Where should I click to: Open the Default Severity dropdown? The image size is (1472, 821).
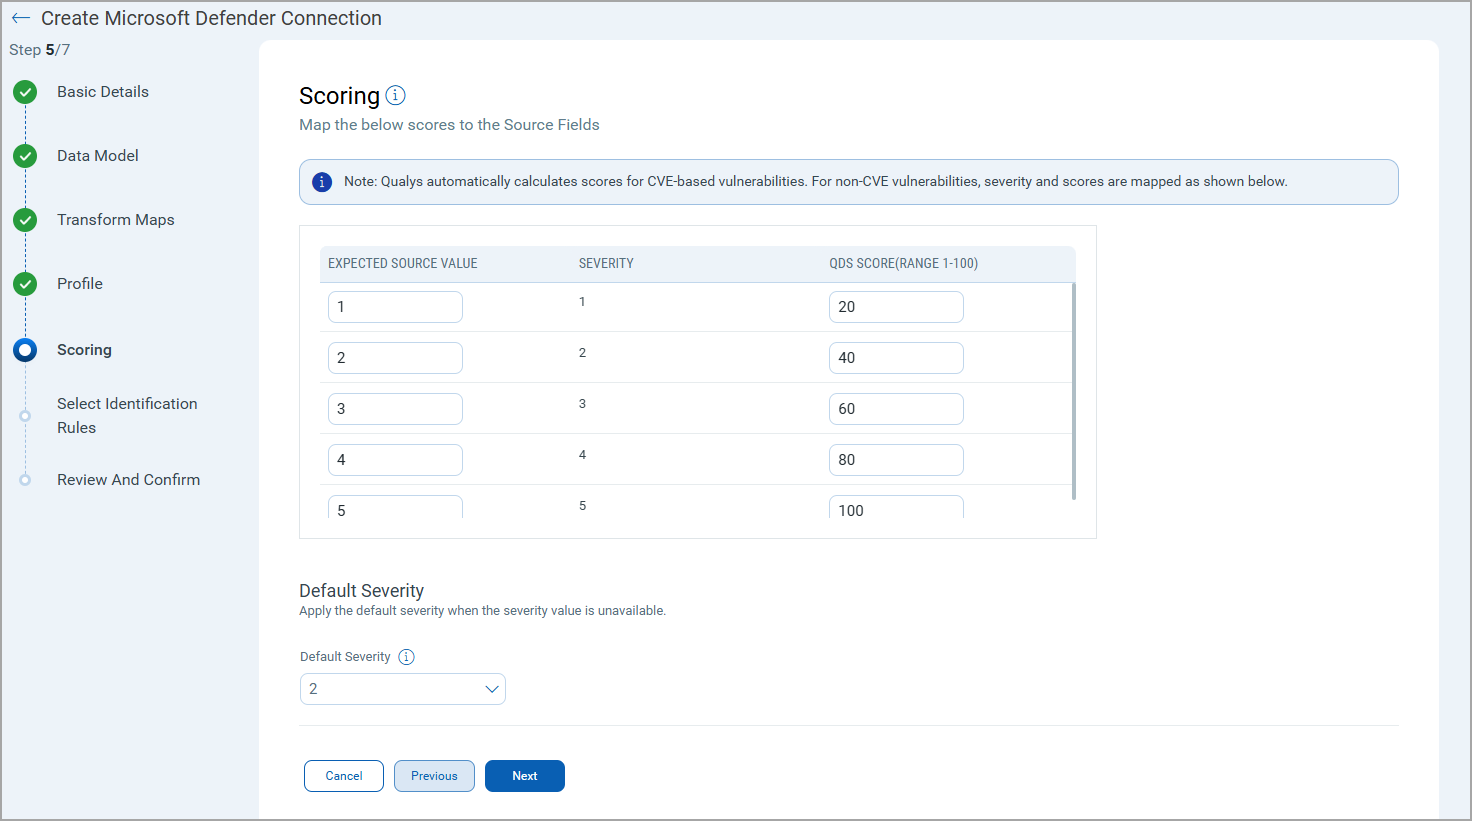[x=403, y=689]
